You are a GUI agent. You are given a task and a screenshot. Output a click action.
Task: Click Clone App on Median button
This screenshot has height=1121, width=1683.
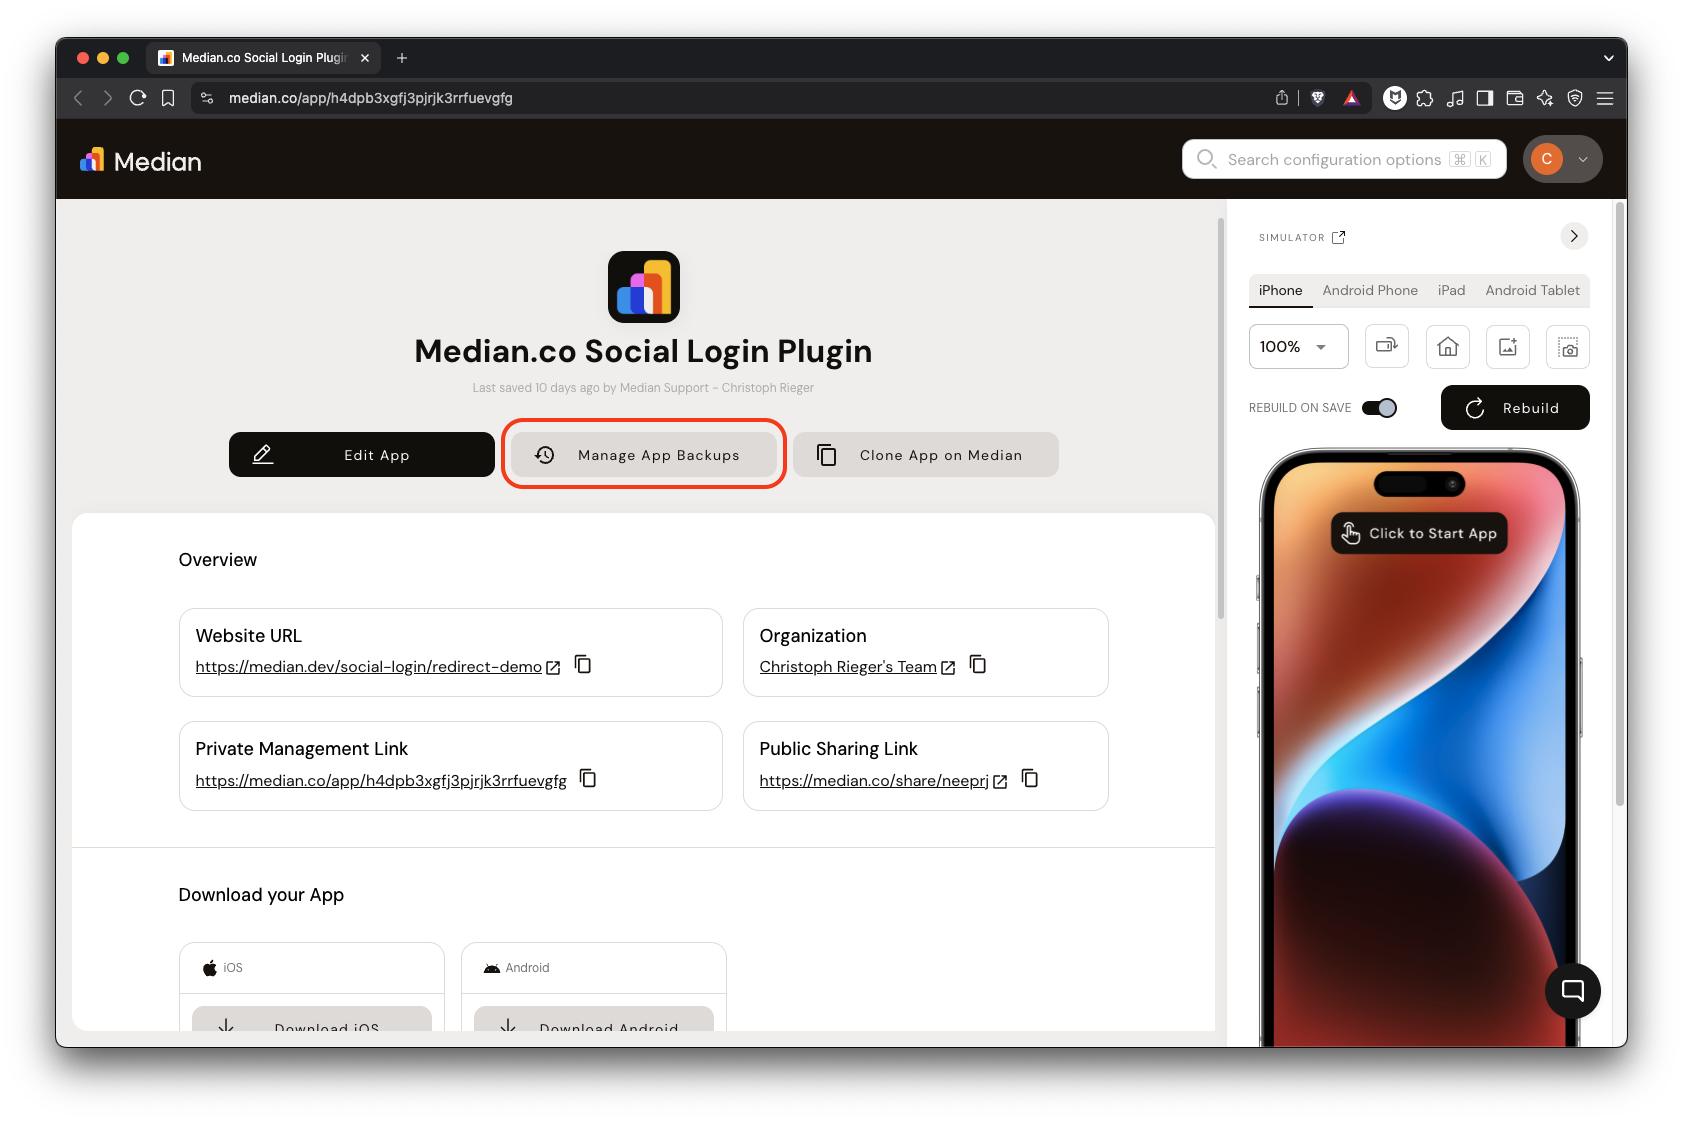tap(926, 455)
